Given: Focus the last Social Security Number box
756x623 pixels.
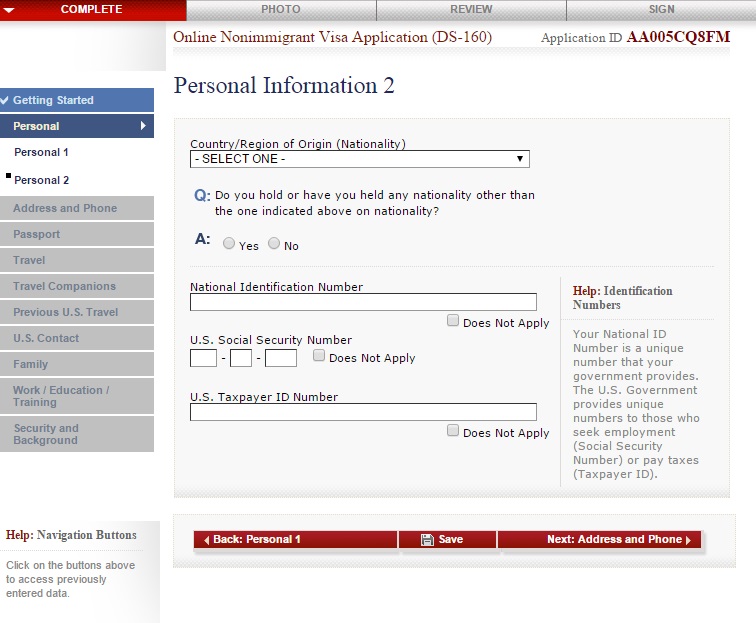Looking at the screenshot, I should 281,358.
